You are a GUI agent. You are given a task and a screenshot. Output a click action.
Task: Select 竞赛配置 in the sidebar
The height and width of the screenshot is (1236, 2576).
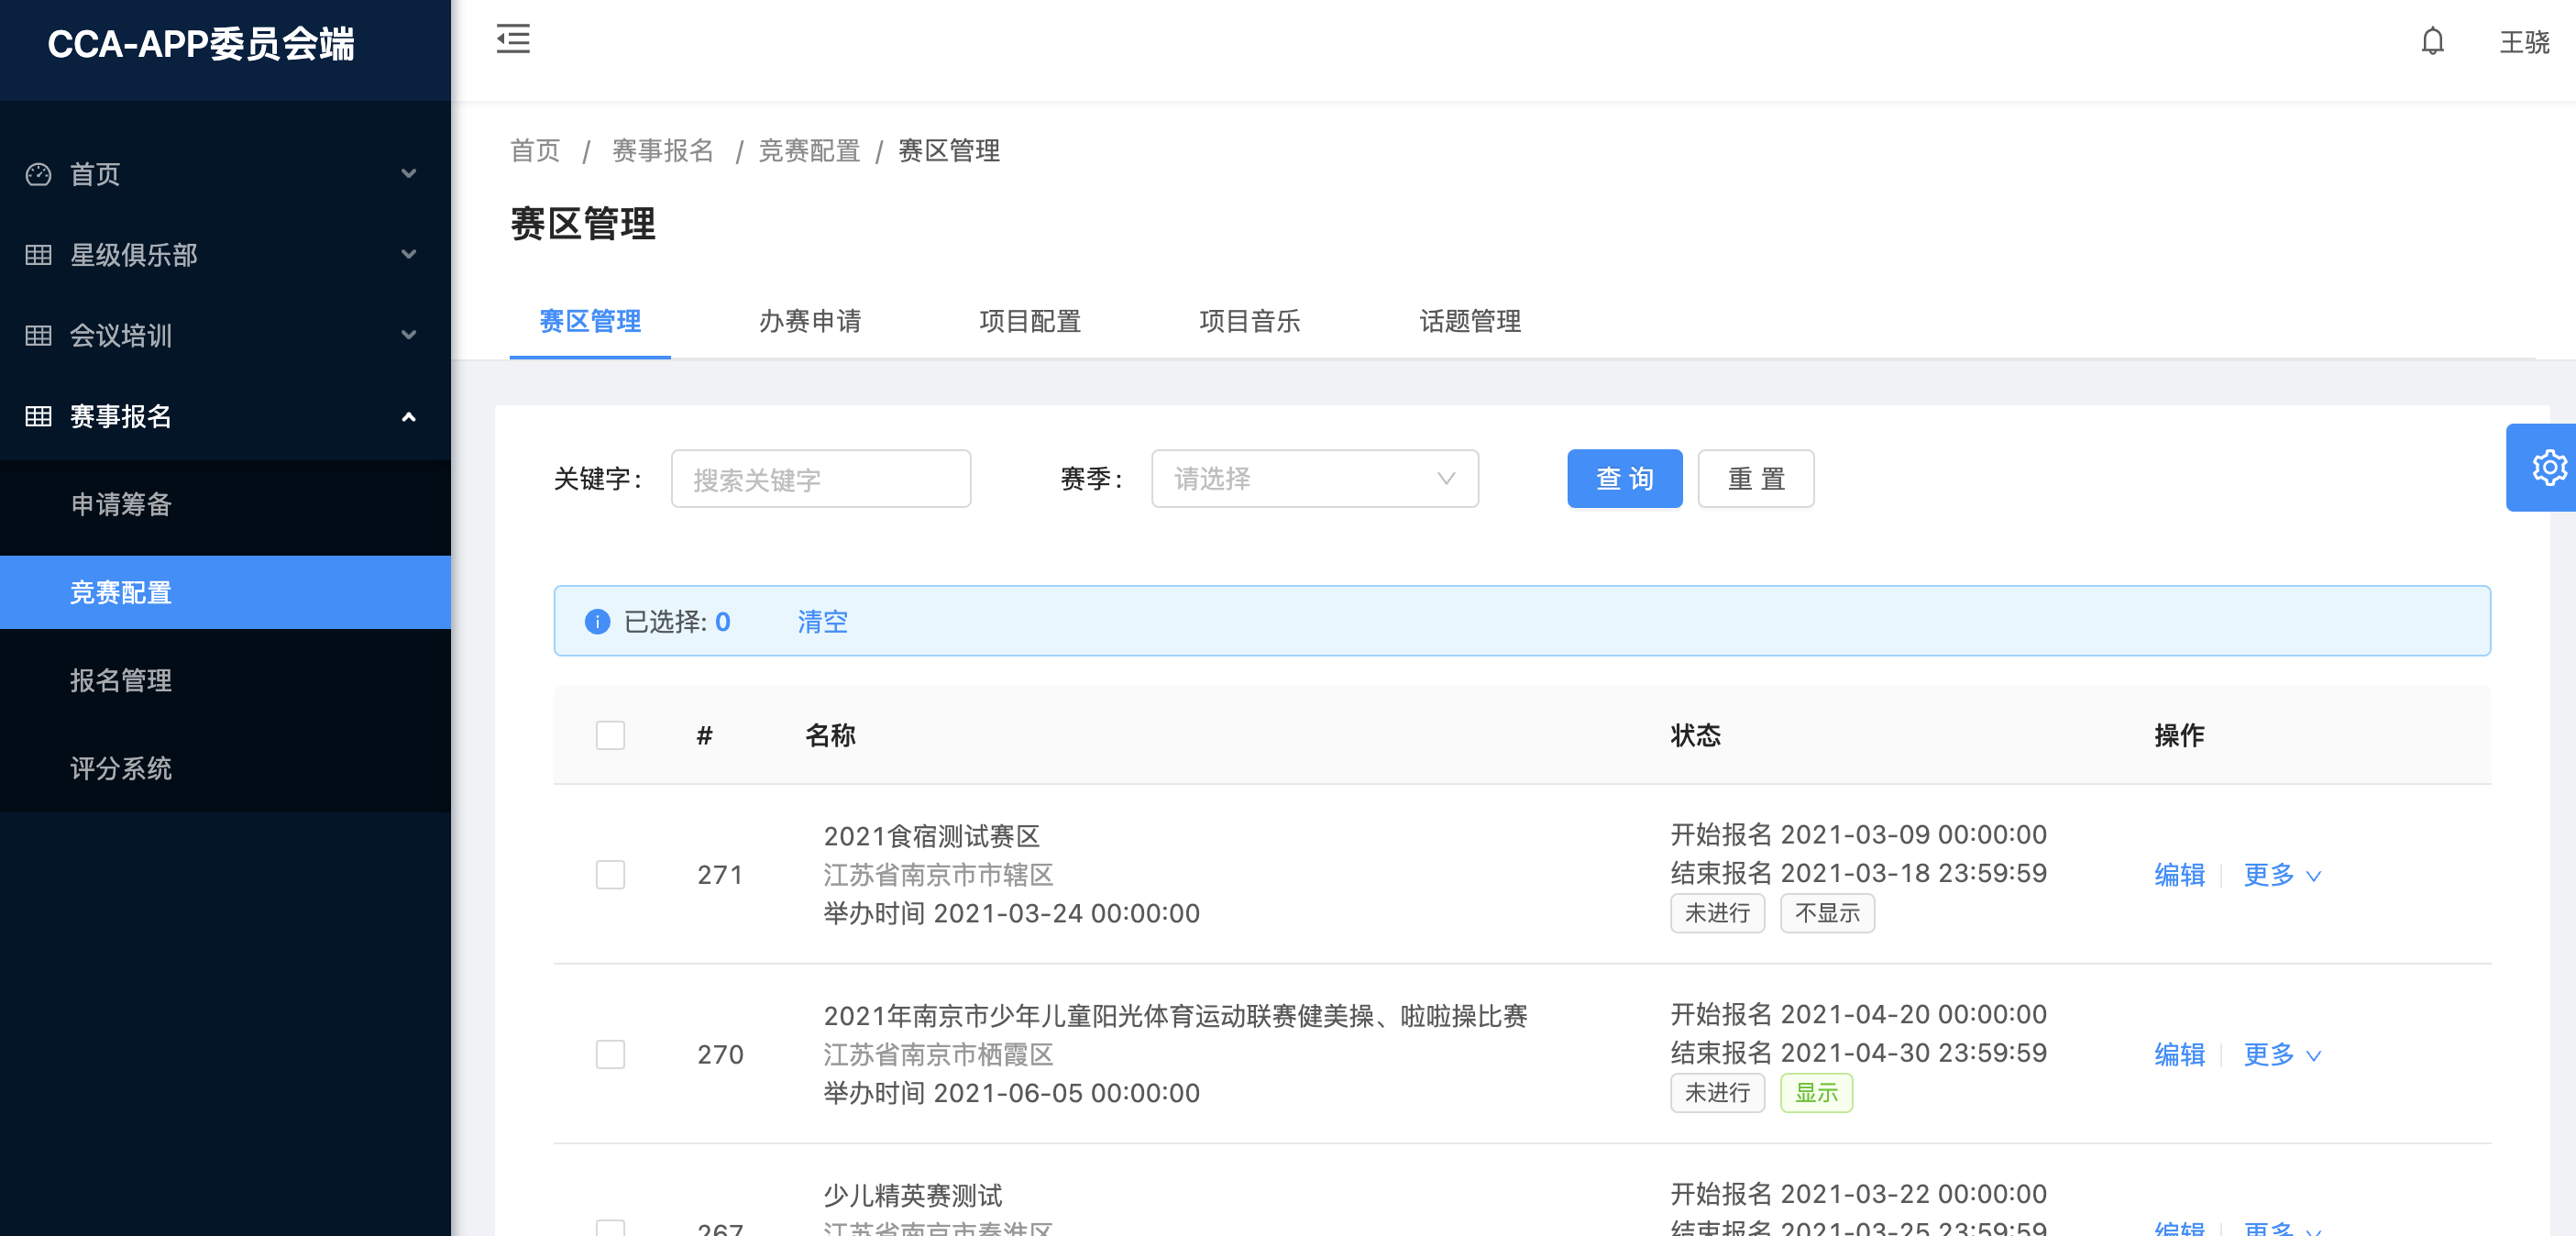(x=225, y=592)
